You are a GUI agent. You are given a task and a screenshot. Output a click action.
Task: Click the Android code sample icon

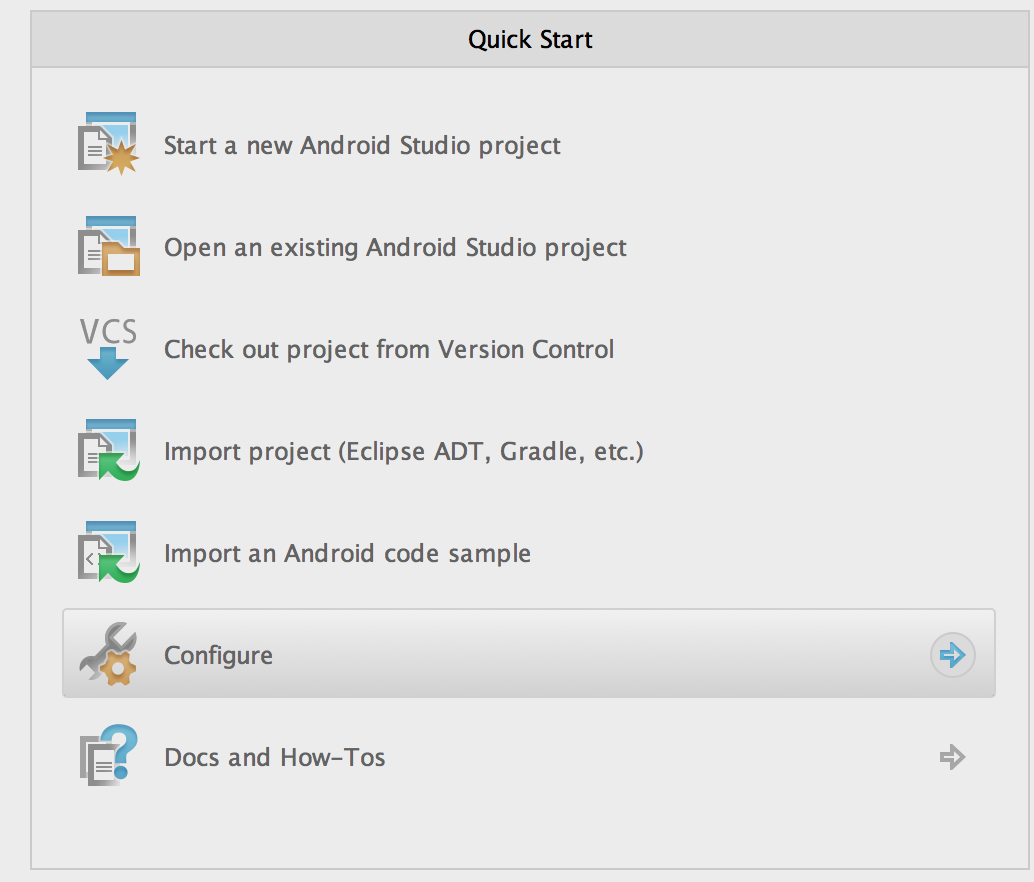pos(108,553)
